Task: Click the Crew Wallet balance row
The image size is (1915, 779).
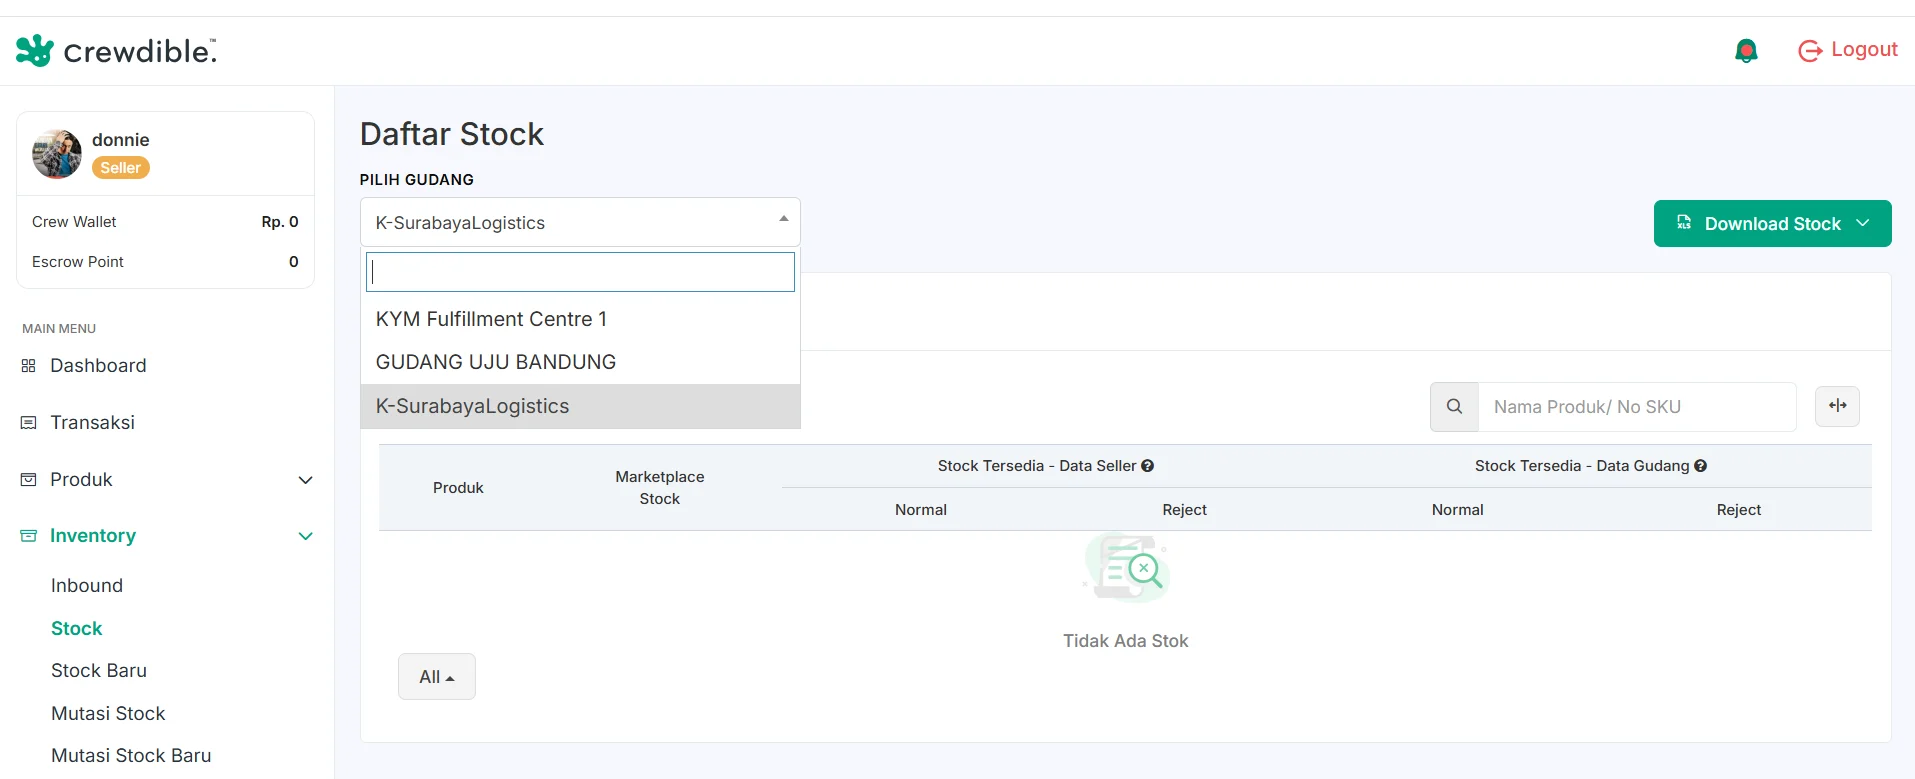Action: (x=165, y=222)
